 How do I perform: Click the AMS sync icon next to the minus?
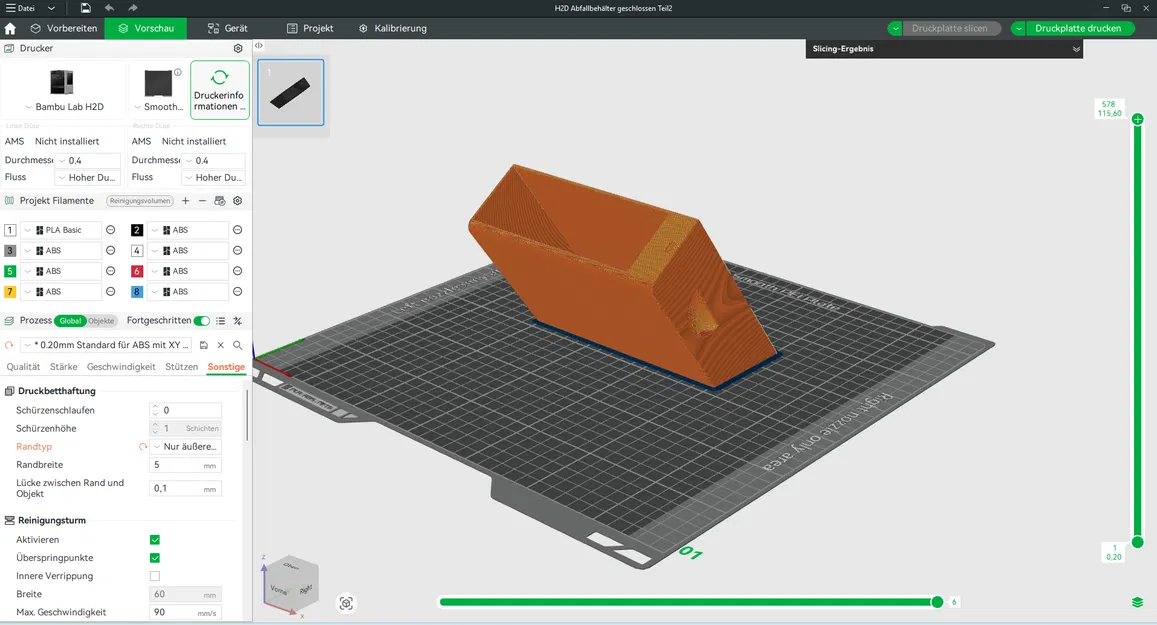click(219, 201)
